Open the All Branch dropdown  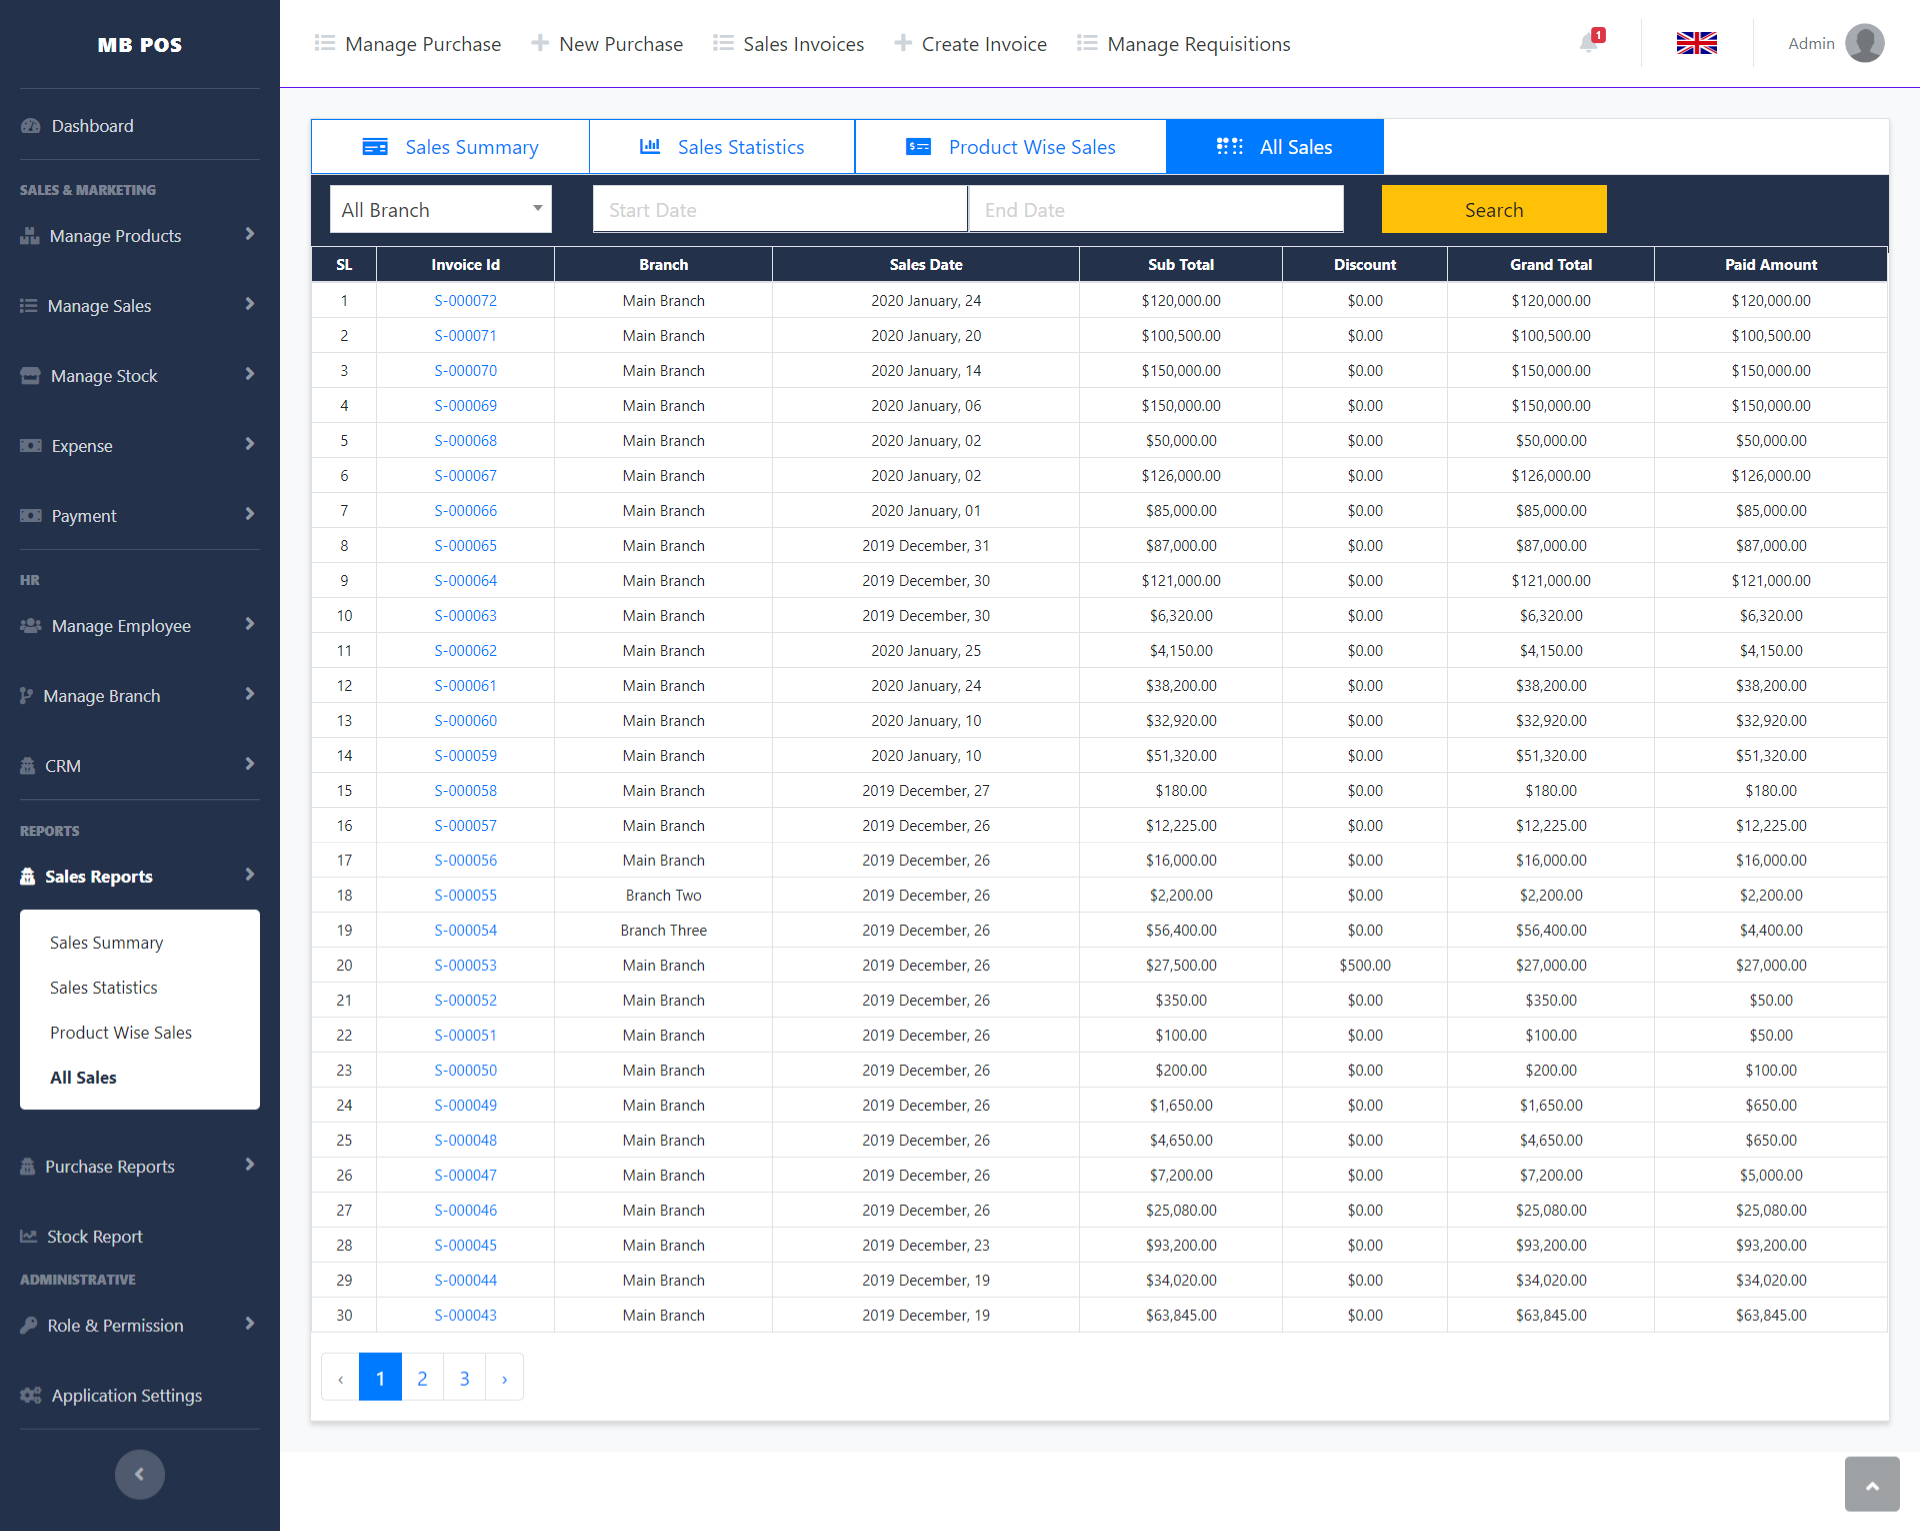440,210
